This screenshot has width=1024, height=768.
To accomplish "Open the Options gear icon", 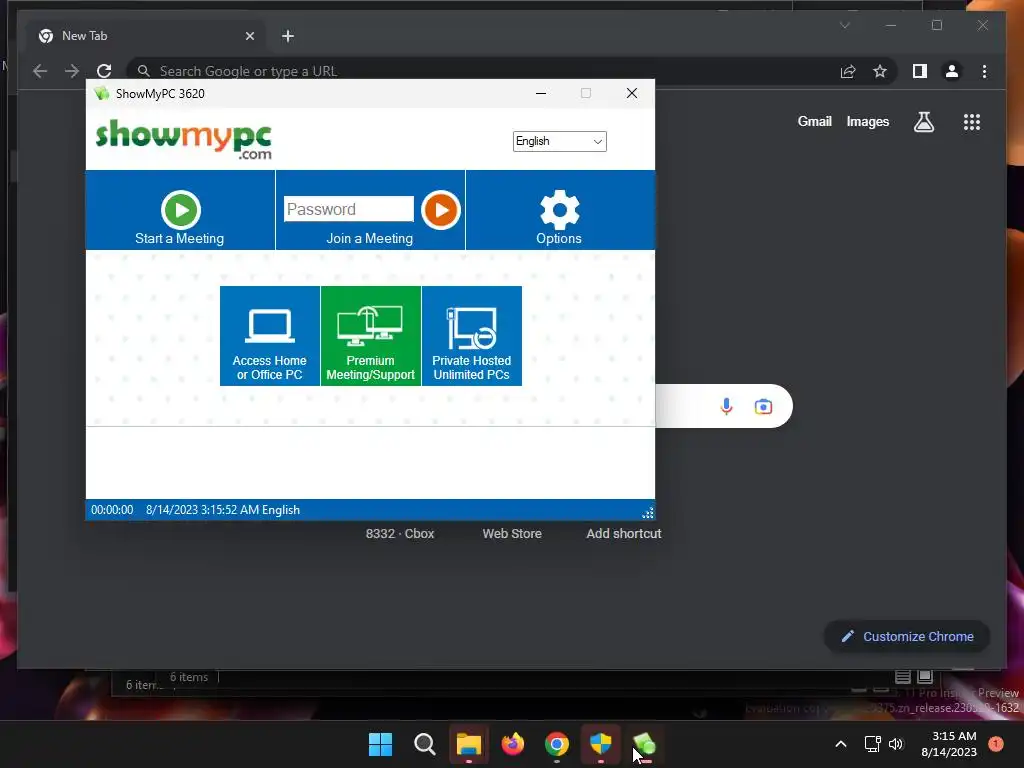I will click(x=560, y=210).
